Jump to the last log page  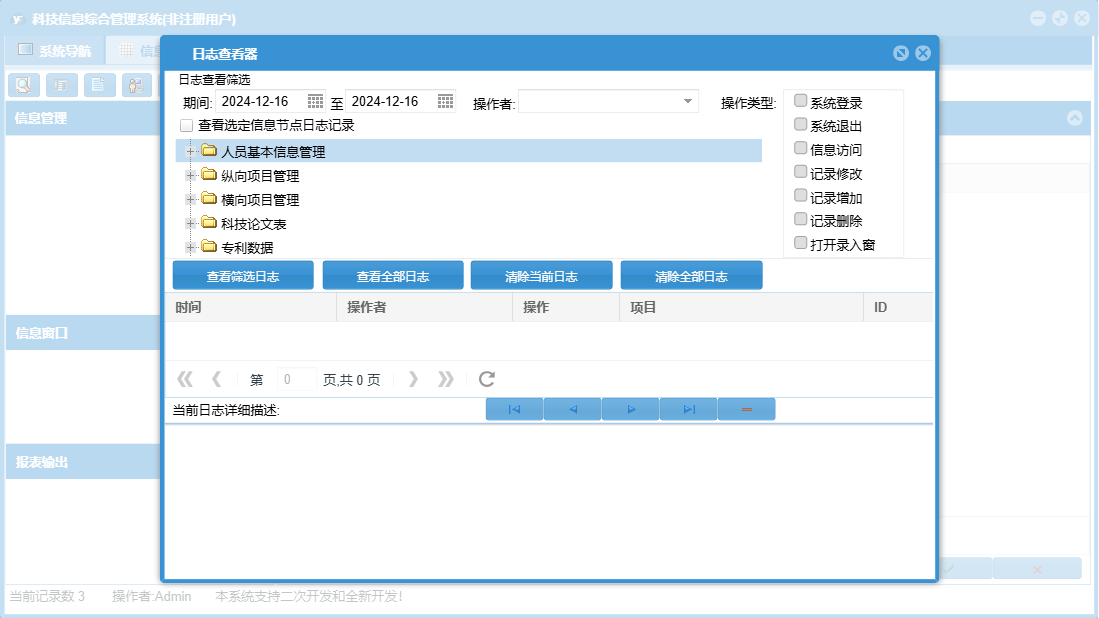click(x=446, y=379)
